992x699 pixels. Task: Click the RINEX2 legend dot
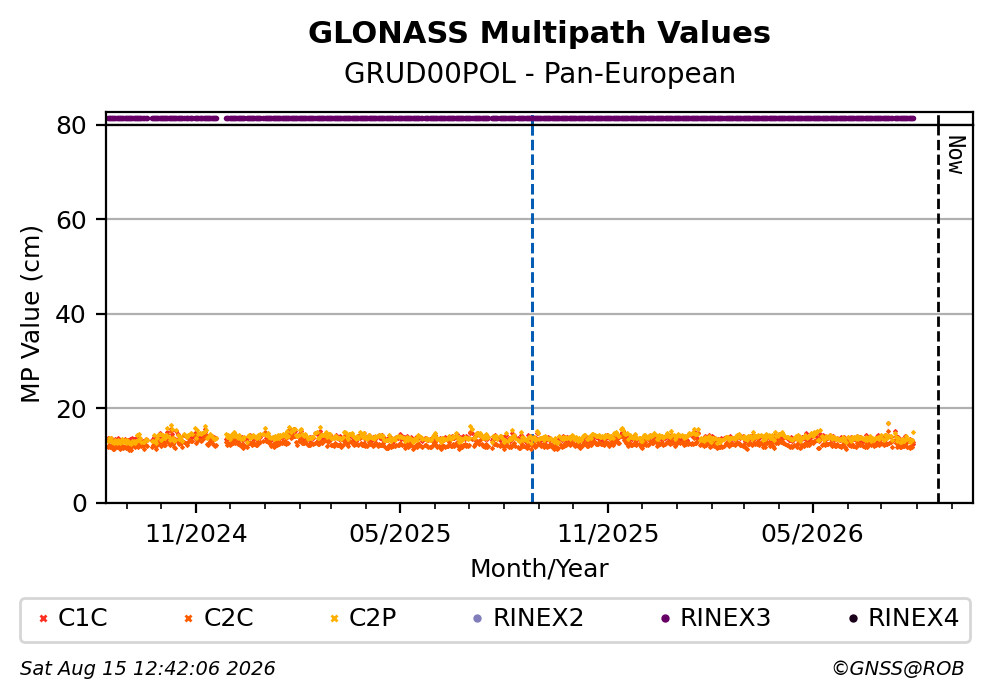478,618
